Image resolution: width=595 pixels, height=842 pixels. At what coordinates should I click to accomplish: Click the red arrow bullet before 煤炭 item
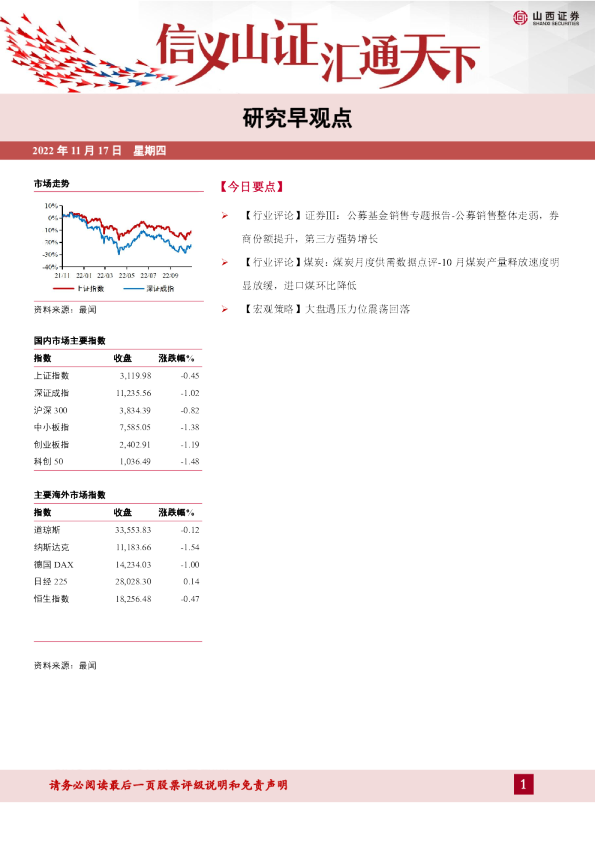coord(225,263)
